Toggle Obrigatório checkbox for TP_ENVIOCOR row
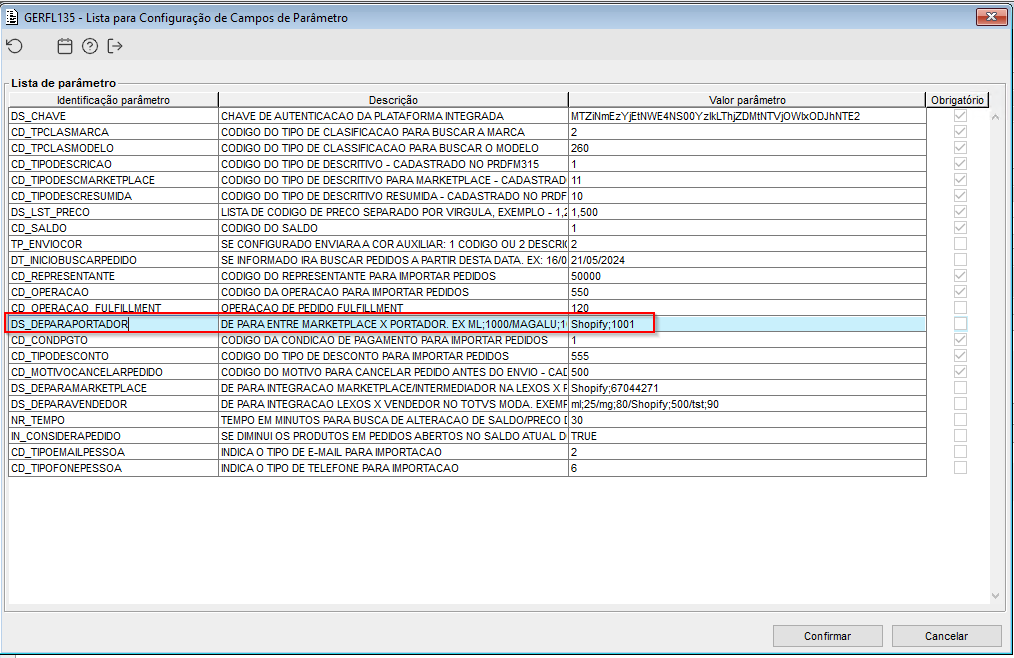 pos(960,244)
